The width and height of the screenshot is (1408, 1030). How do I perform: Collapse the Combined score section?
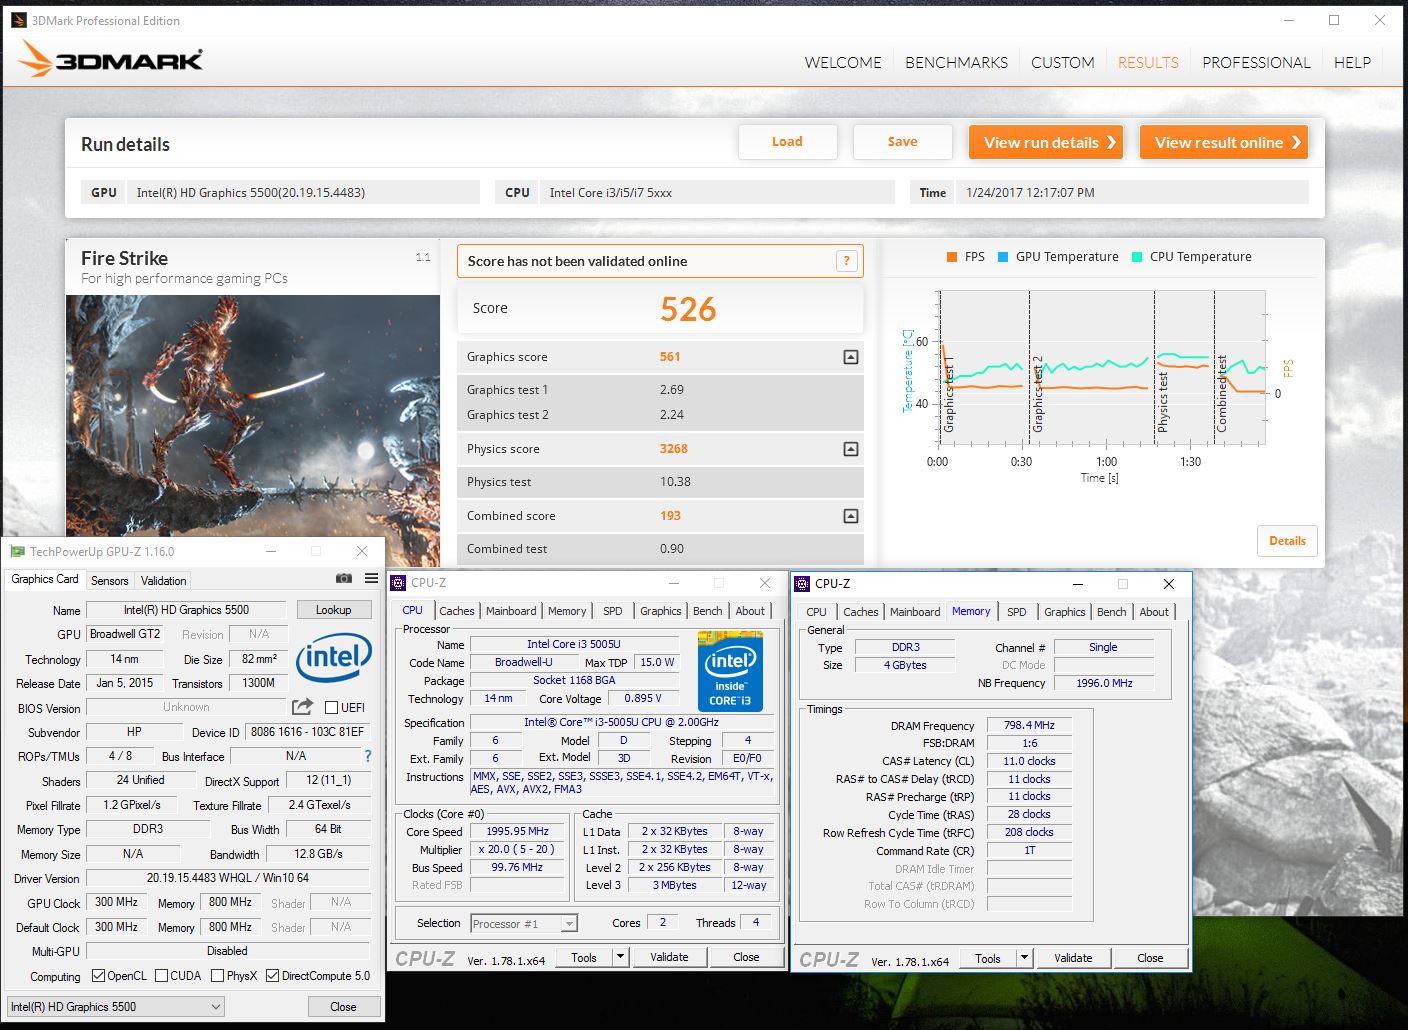(850, 516)
